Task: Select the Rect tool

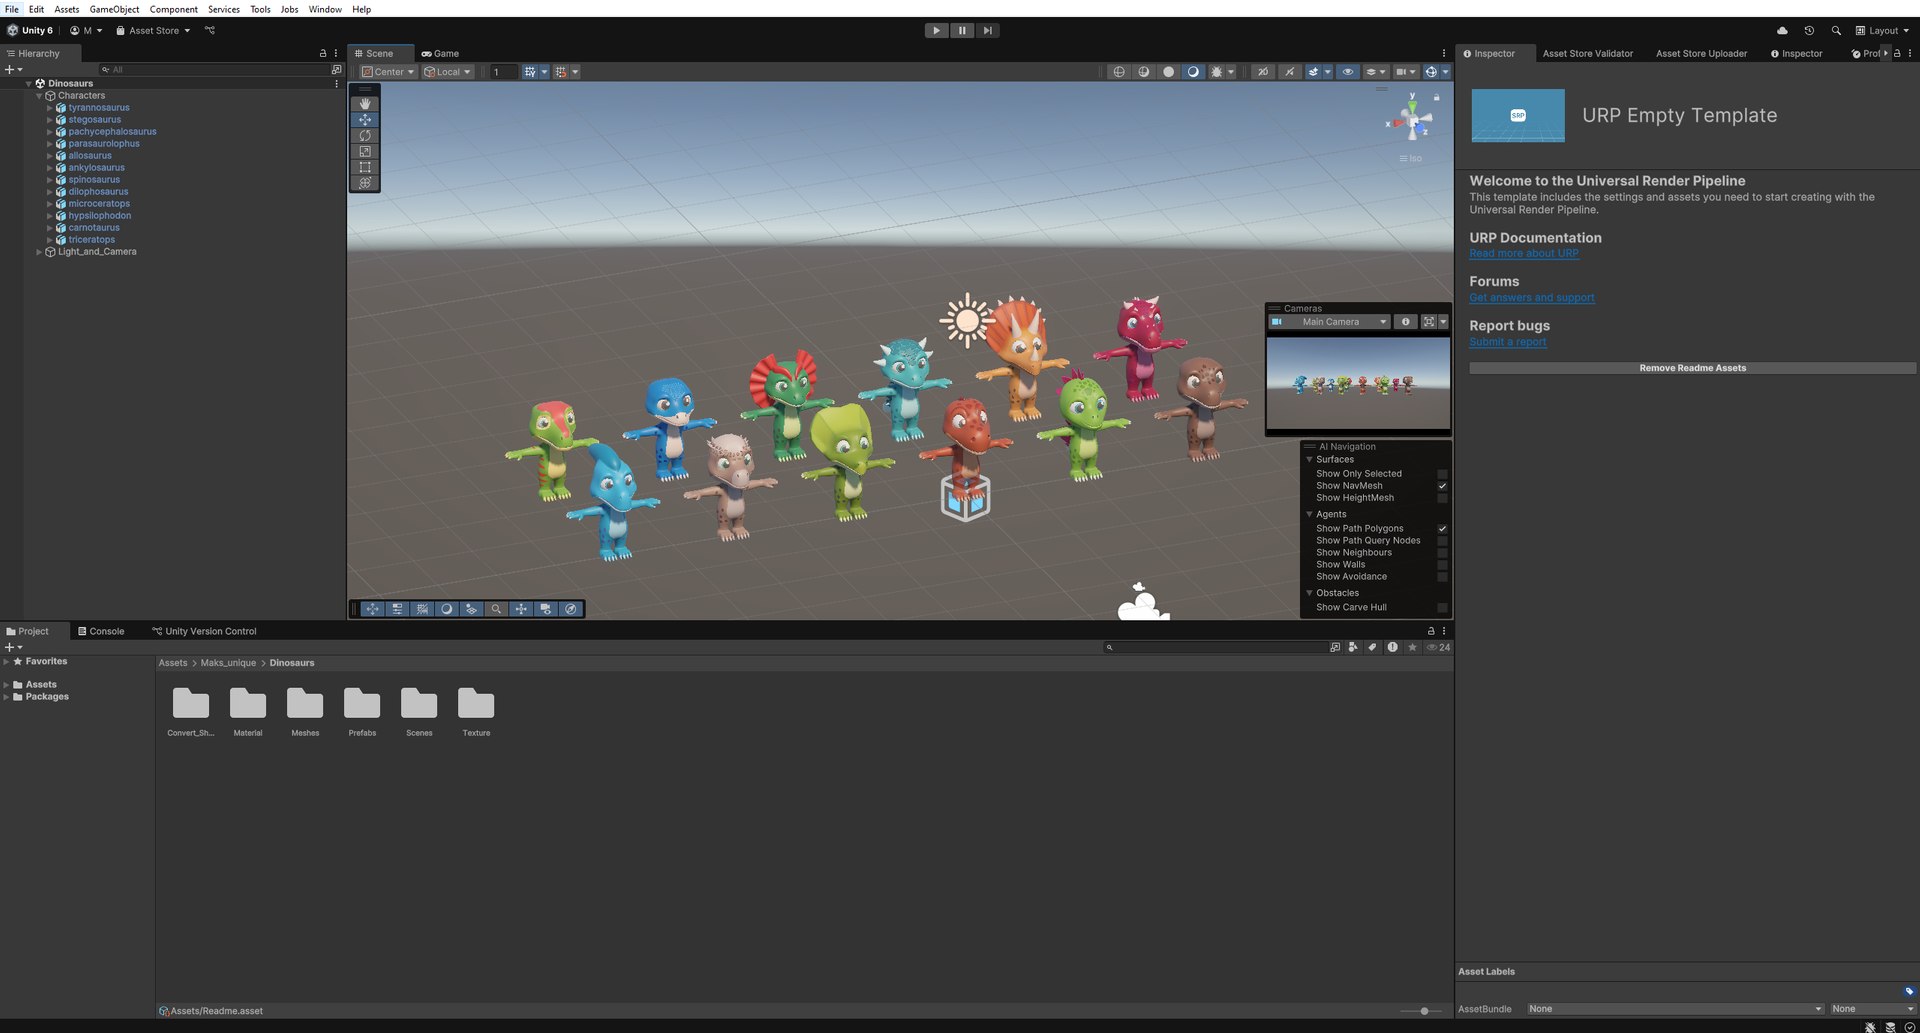Action: point(365,167)
